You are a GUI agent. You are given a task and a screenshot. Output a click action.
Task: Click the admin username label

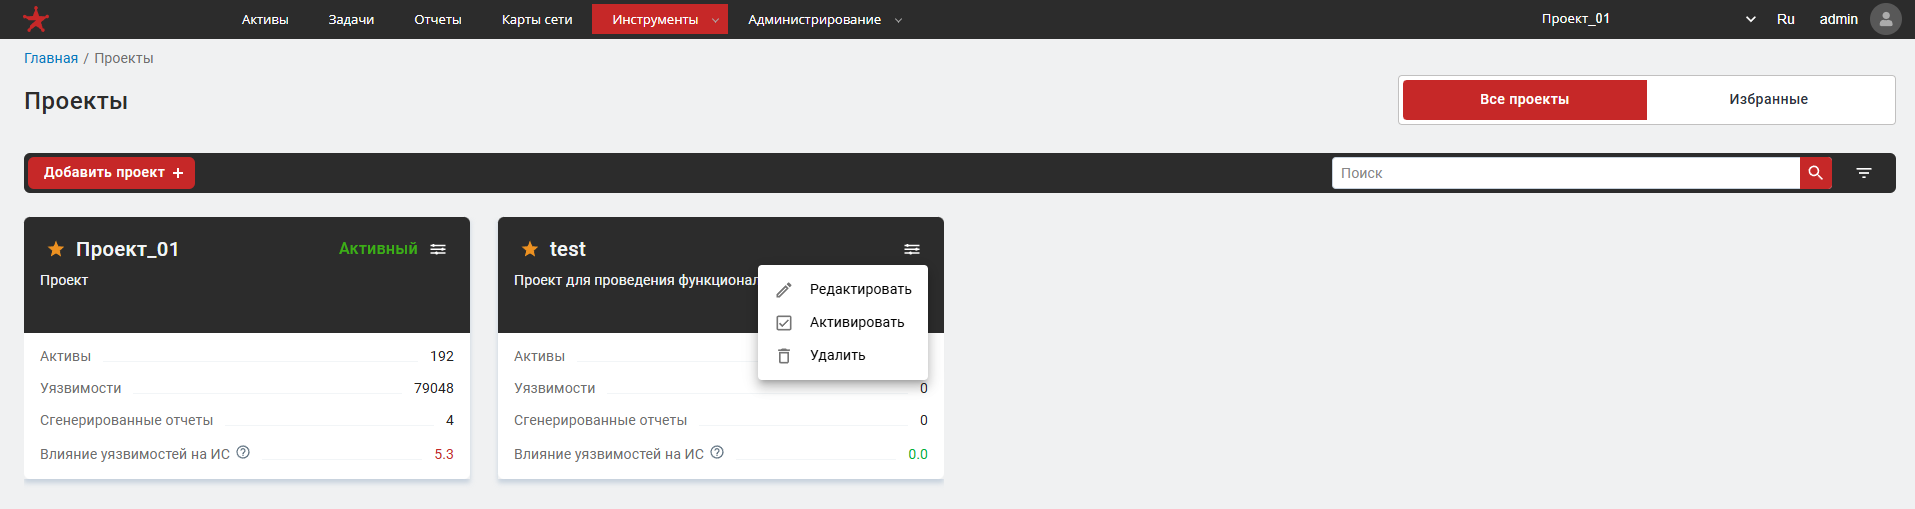point(1838,19)
